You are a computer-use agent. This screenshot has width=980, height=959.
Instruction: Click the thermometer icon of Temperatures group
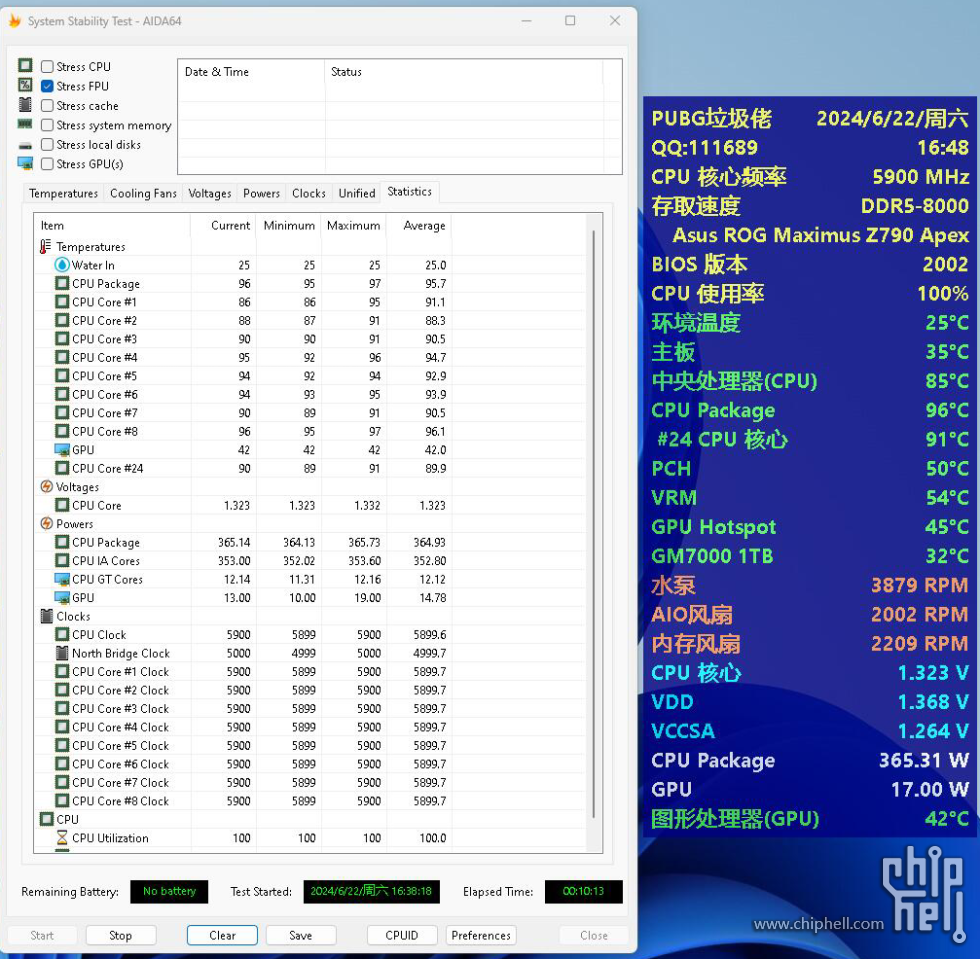[45, 246]
